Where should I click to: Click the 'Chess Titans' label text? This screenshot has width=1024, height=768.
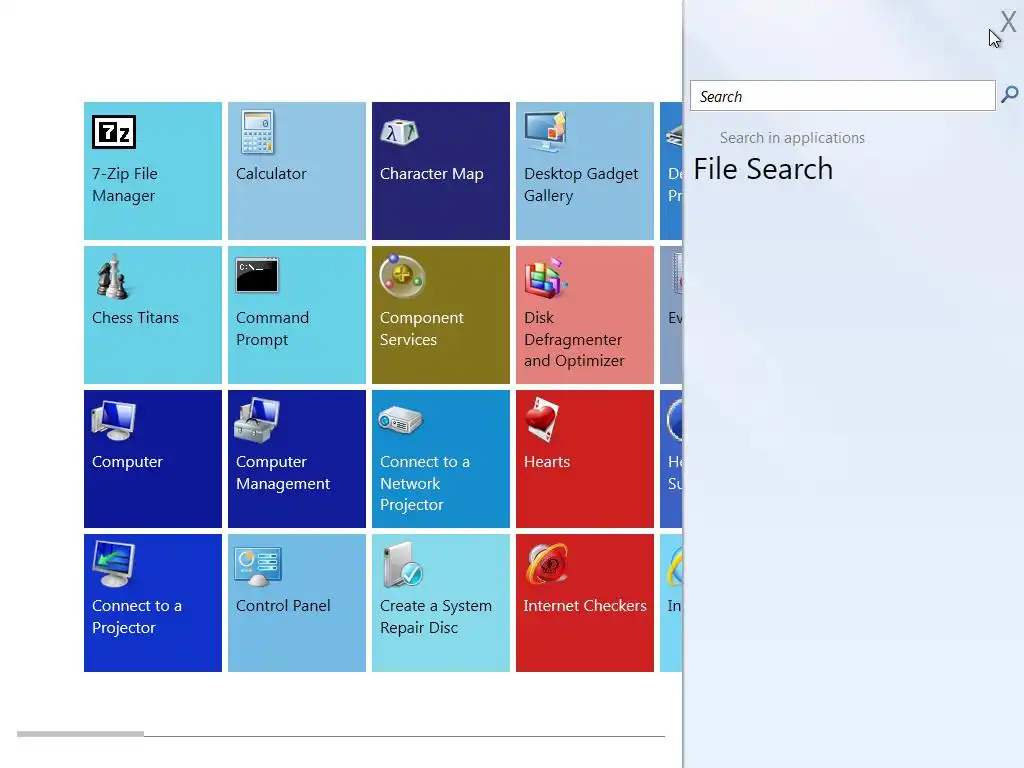point(135,318)
